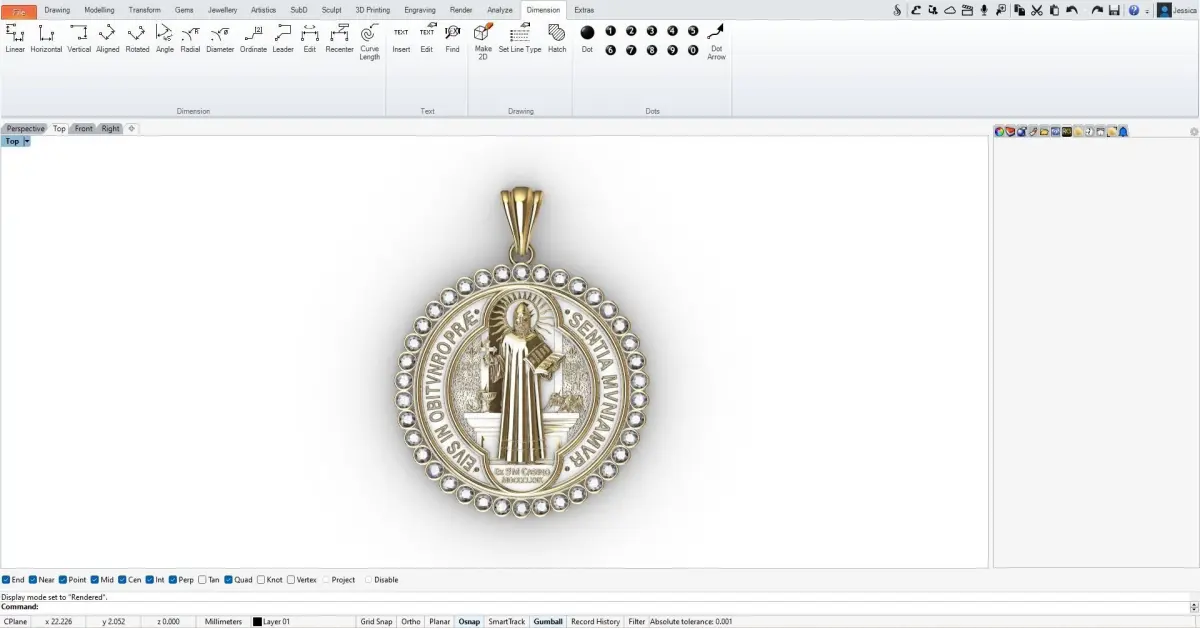This screenshot has height=628, width=1200.
Task: Select the Ordinate dimension tool
Action: point(253,38)
